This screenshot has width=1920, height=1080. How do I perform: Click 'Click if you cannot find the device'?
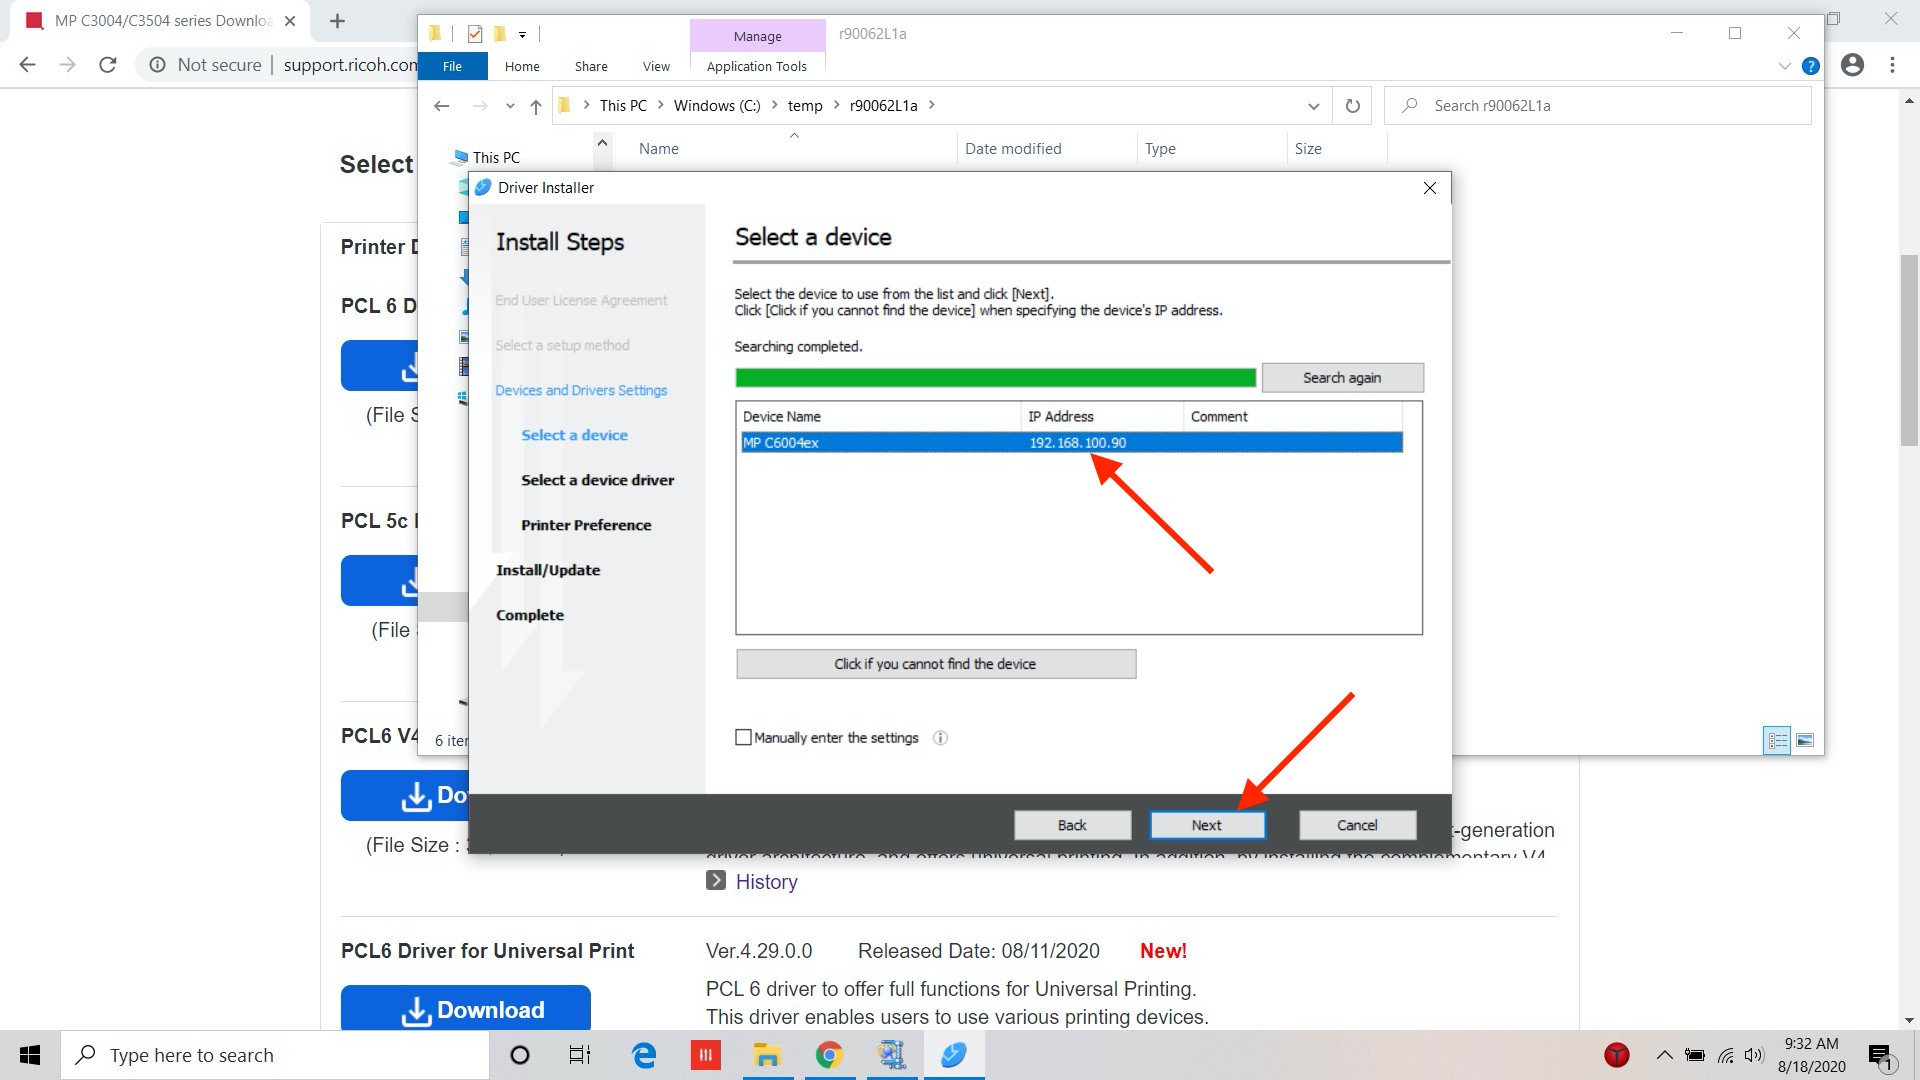[x=936, y=664]
